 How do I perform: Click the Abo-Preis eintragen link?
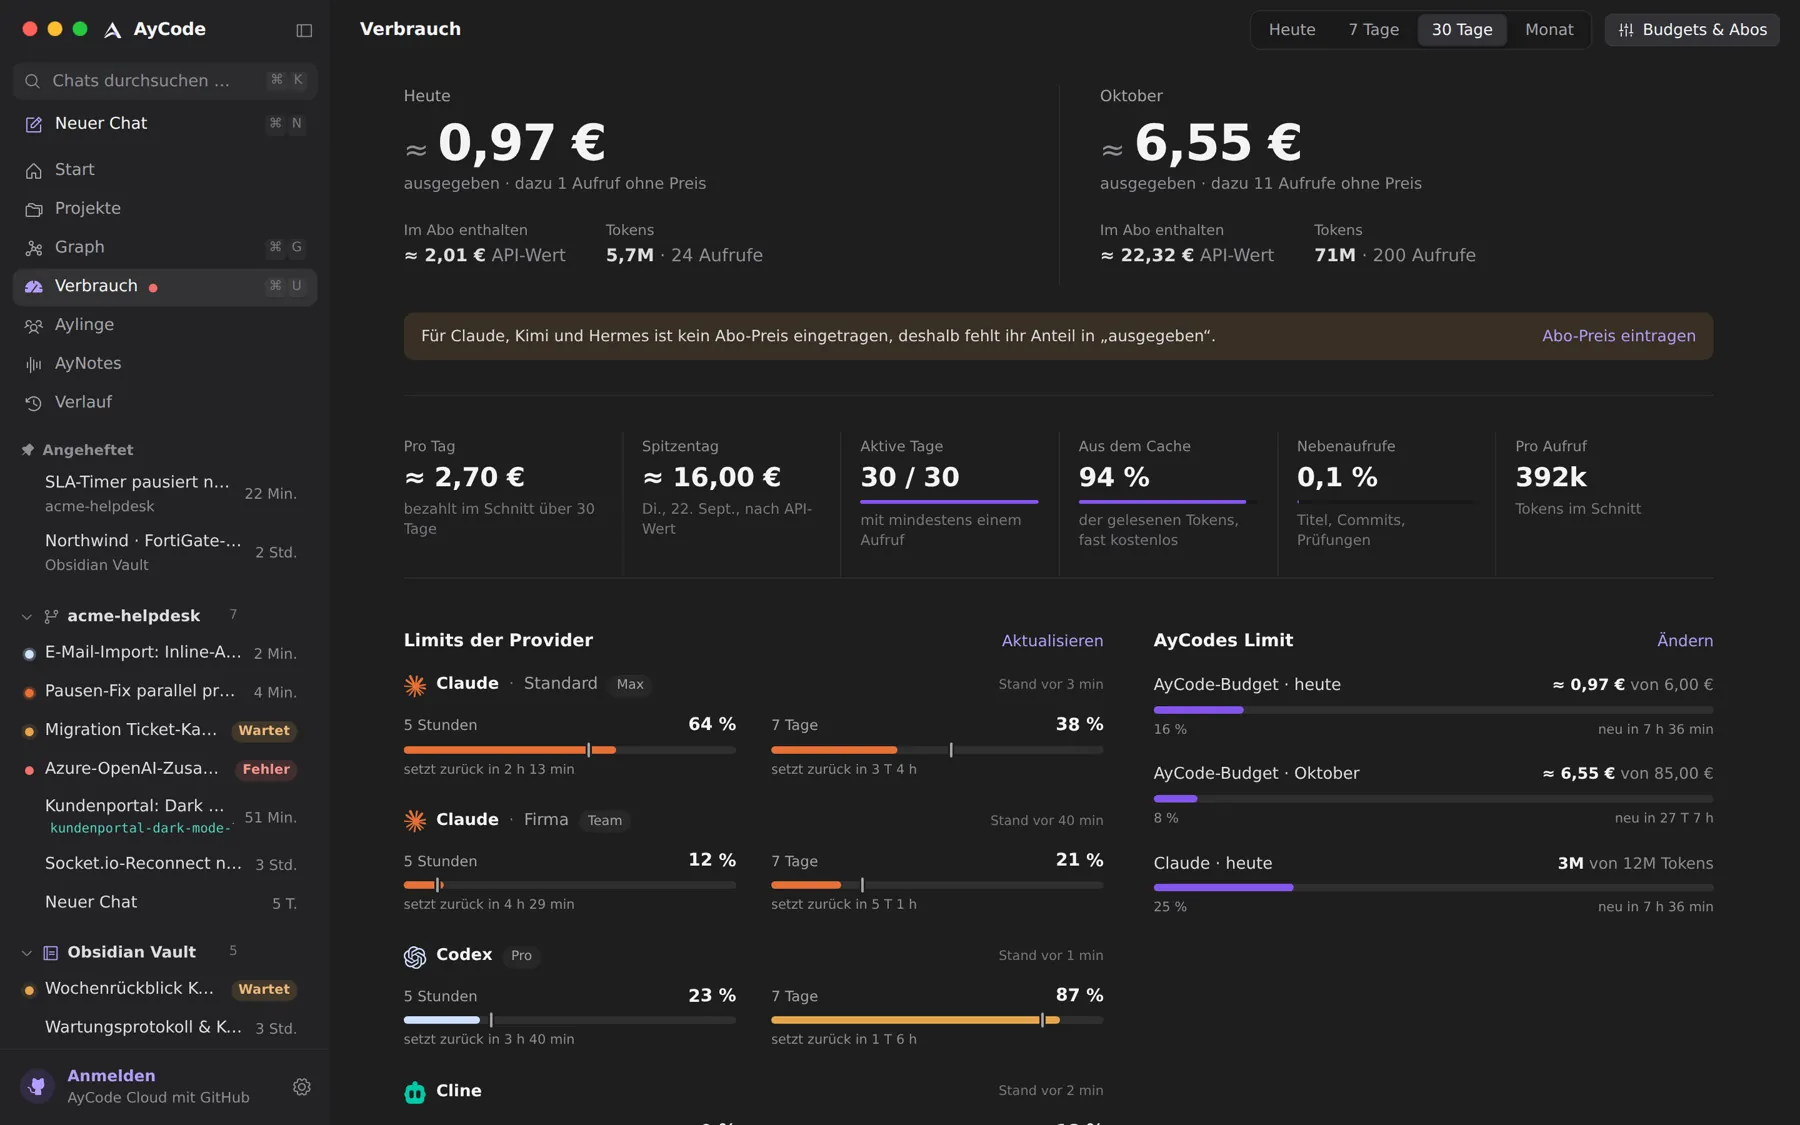1618,336
